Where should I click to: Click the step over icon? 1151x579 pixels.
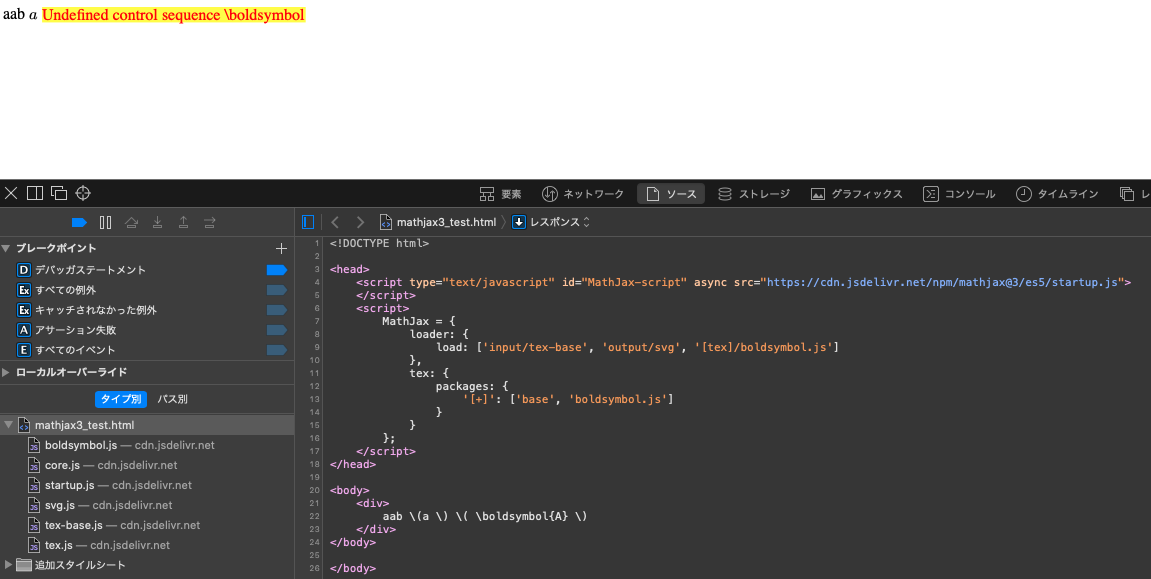(131, 222)
